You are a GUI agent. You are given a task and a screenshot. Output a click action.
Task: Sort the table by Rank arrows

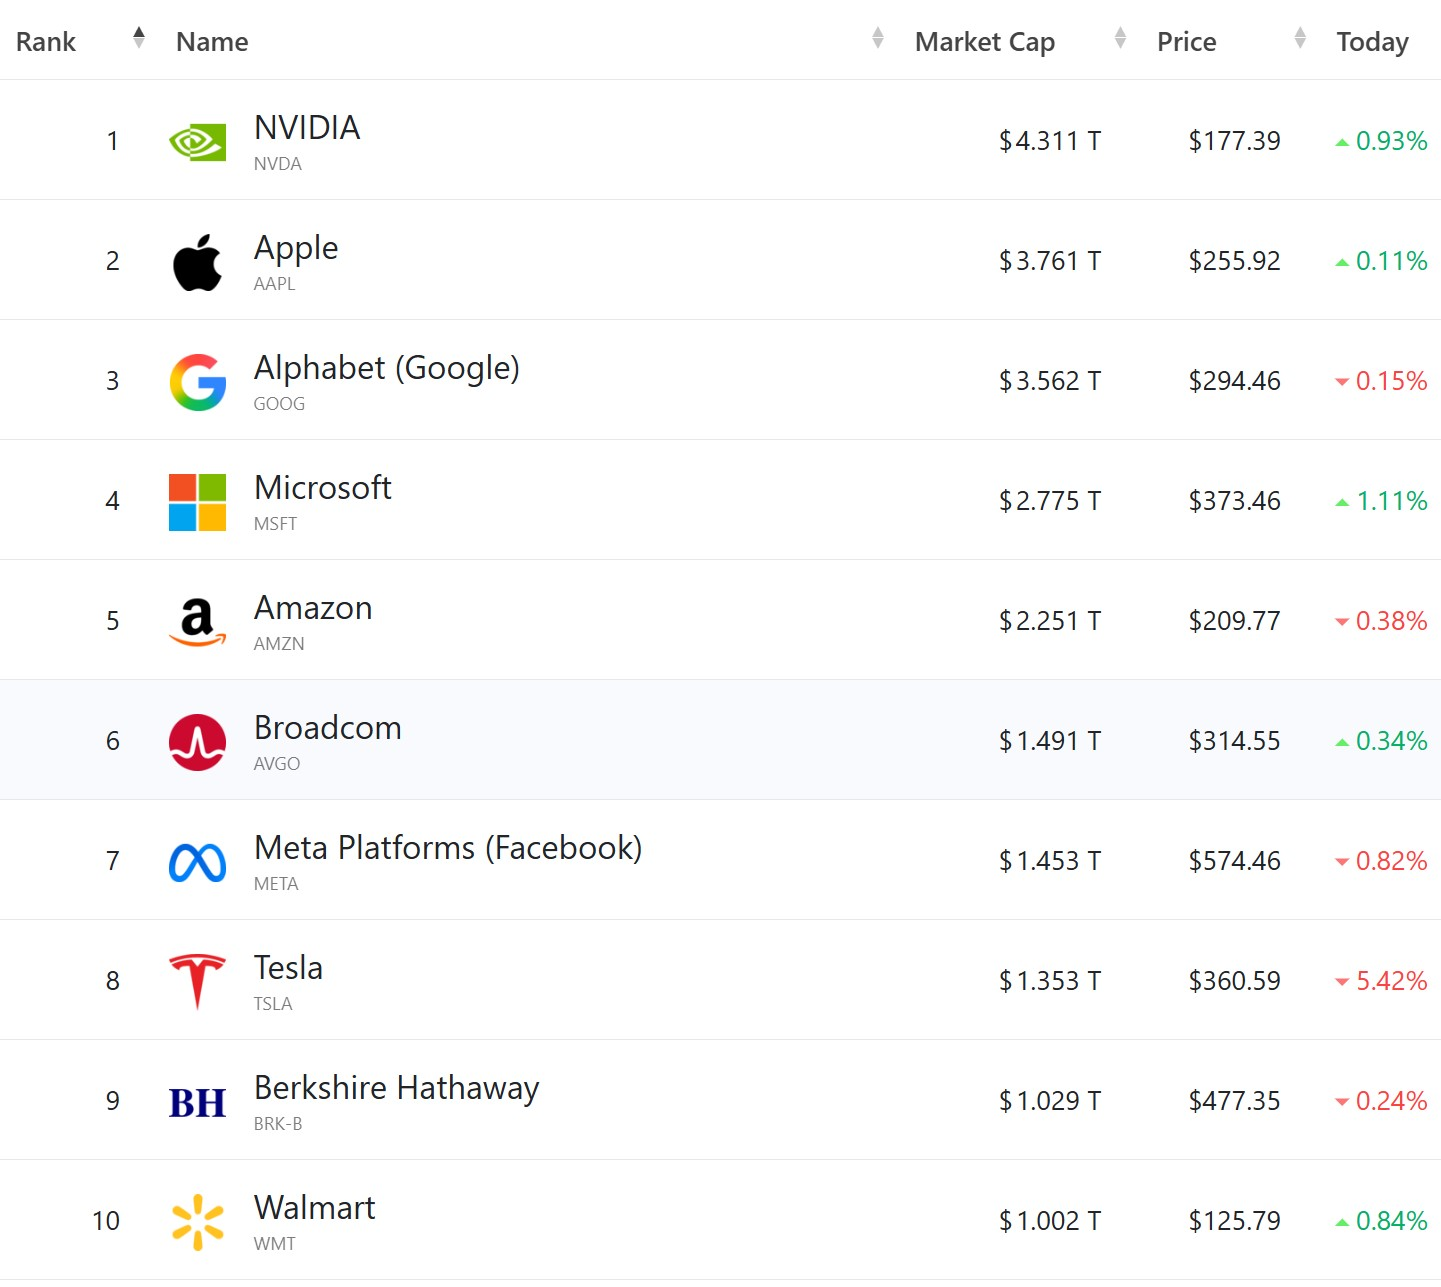139,39
